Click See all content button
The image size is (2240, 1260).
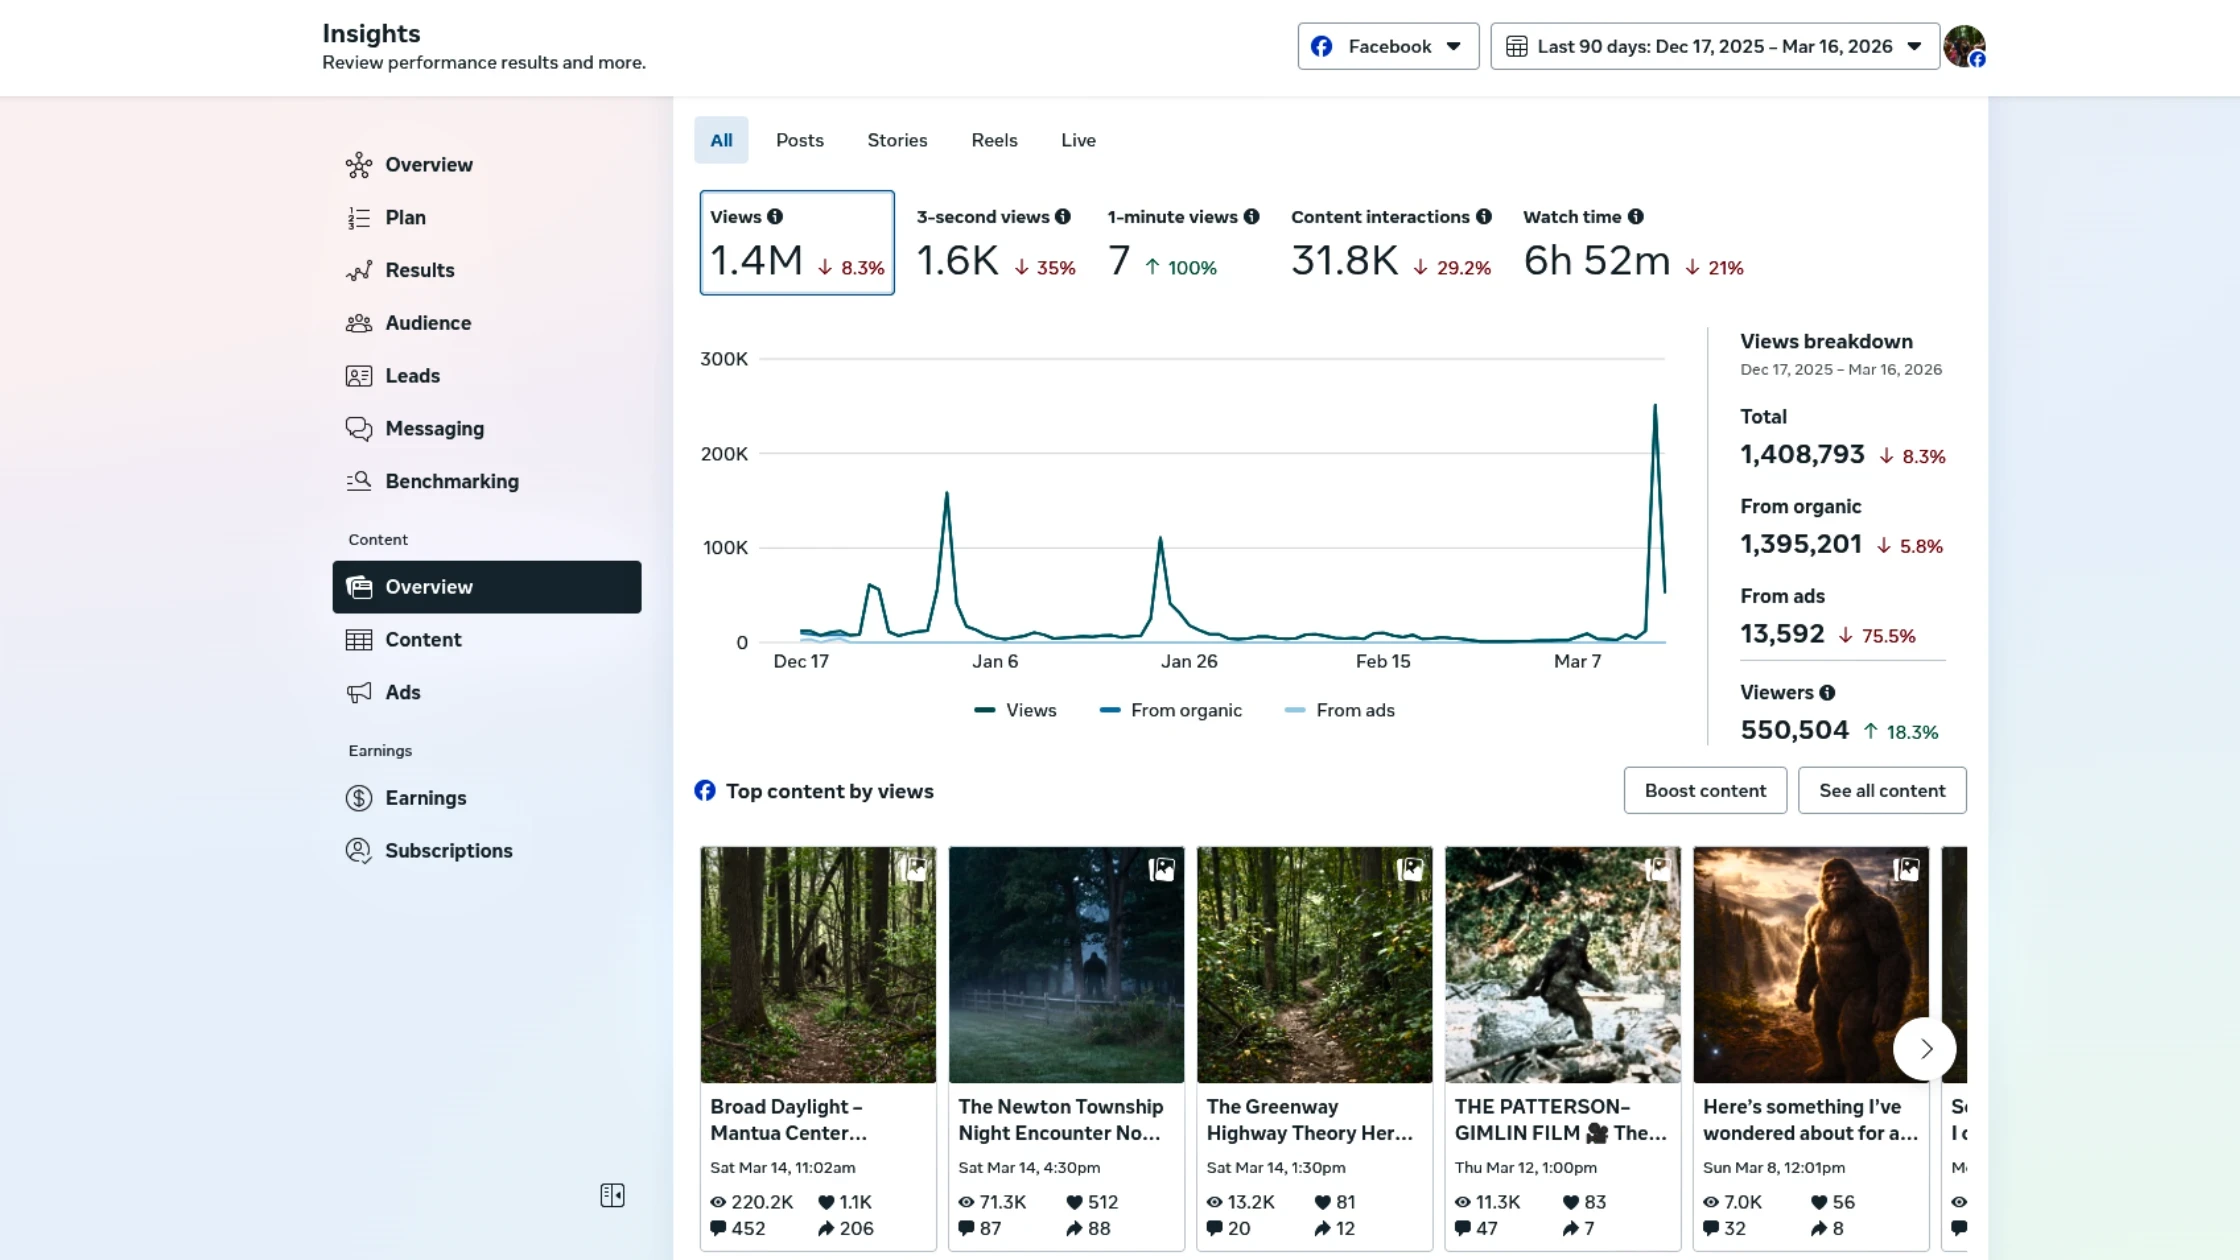click(1881, 791)
